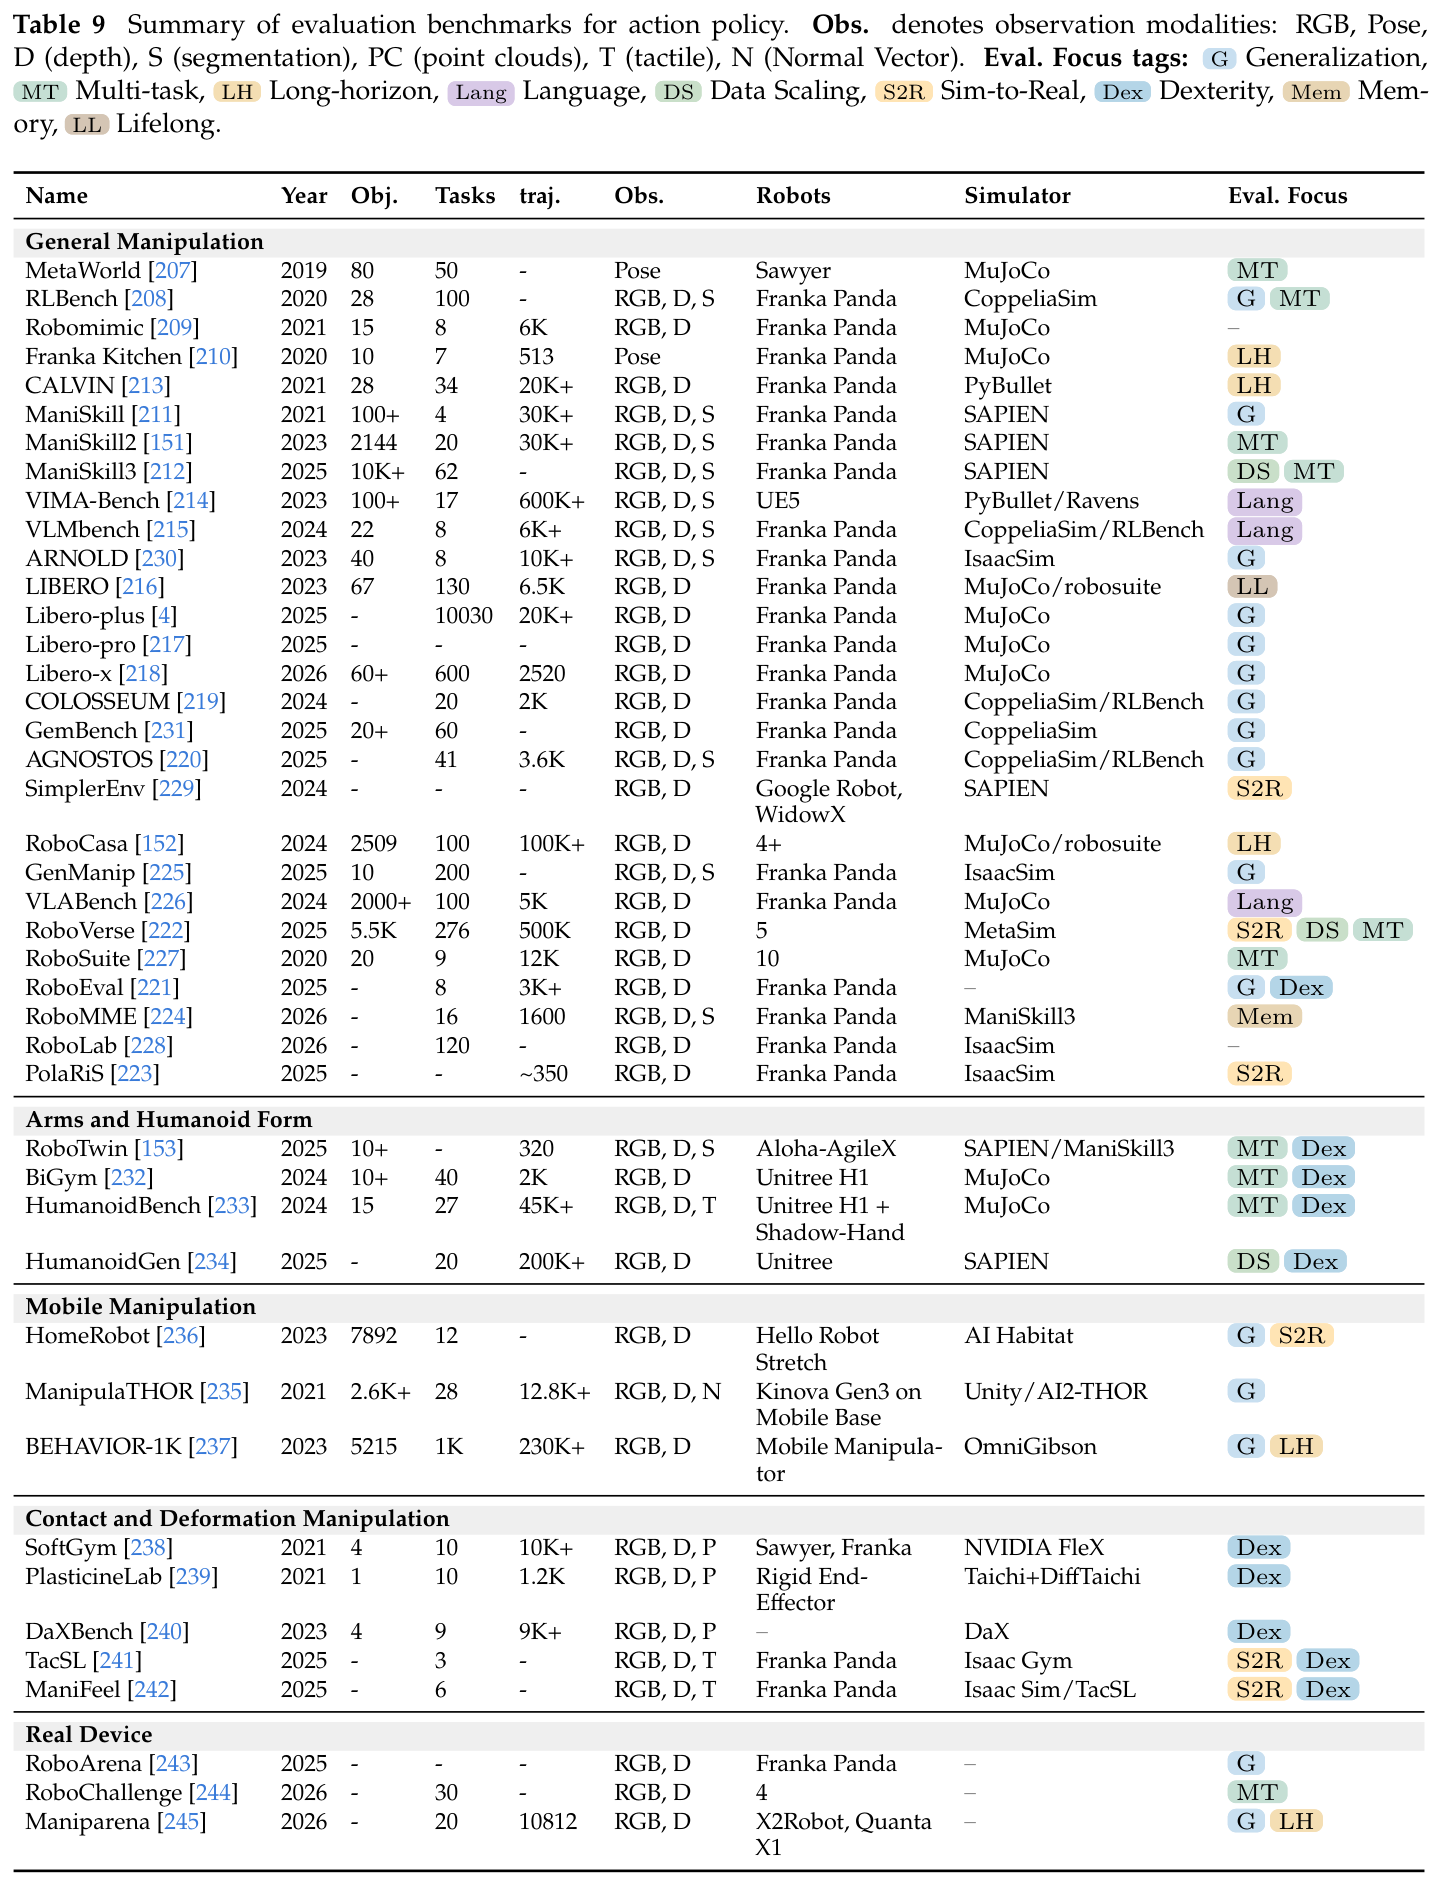
Task: Select the "General Manipulation" section heading
Action: click(x=145, y=242)
